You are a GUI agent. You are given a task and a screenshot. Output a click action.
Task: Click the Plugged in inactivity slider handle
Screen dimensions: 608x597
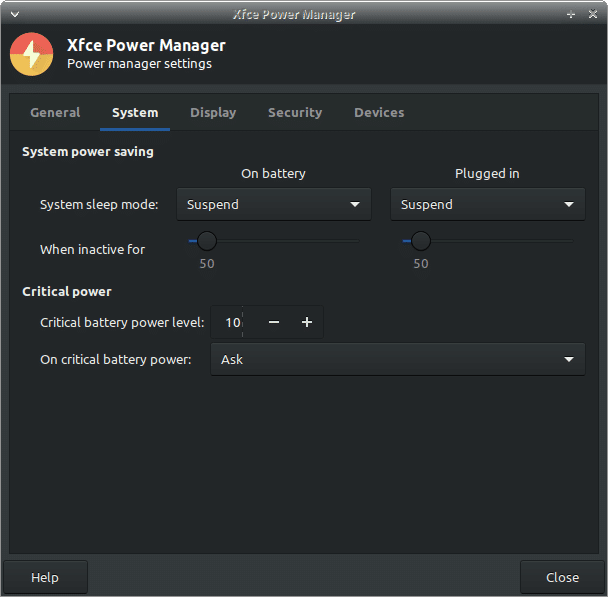(421, 241)
